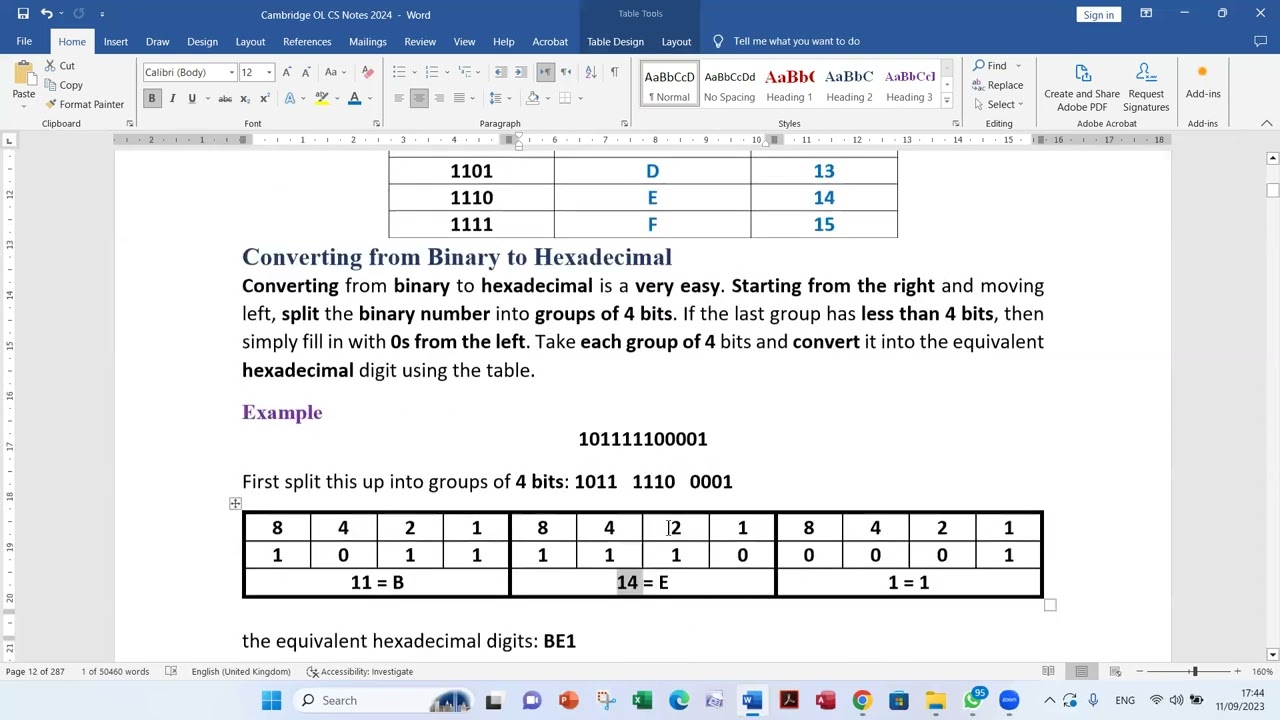Apply No Spacing style

[x=729, y=85]
